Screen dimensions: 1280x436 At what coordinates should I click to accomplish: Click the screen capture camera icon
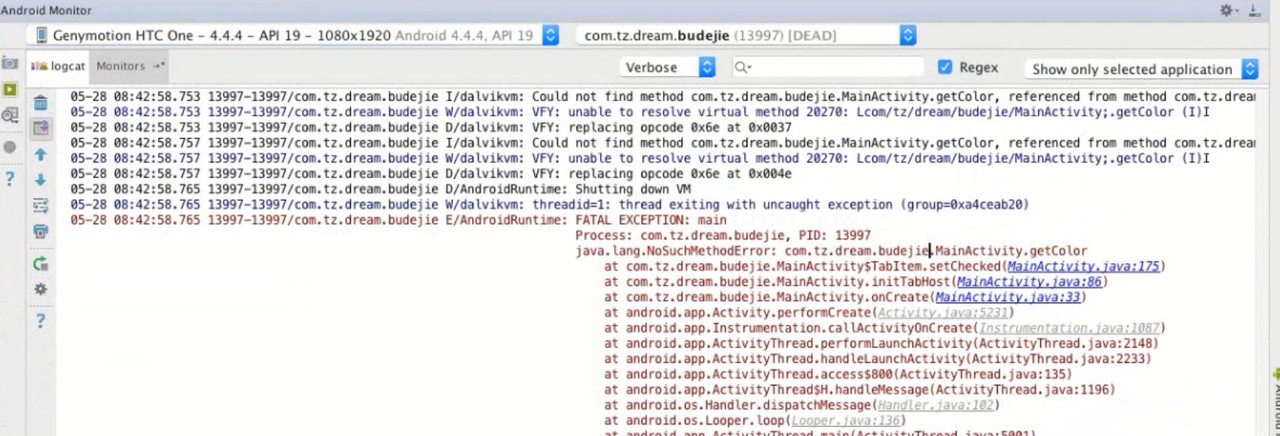pyautogui.click(x=10, y=63)
